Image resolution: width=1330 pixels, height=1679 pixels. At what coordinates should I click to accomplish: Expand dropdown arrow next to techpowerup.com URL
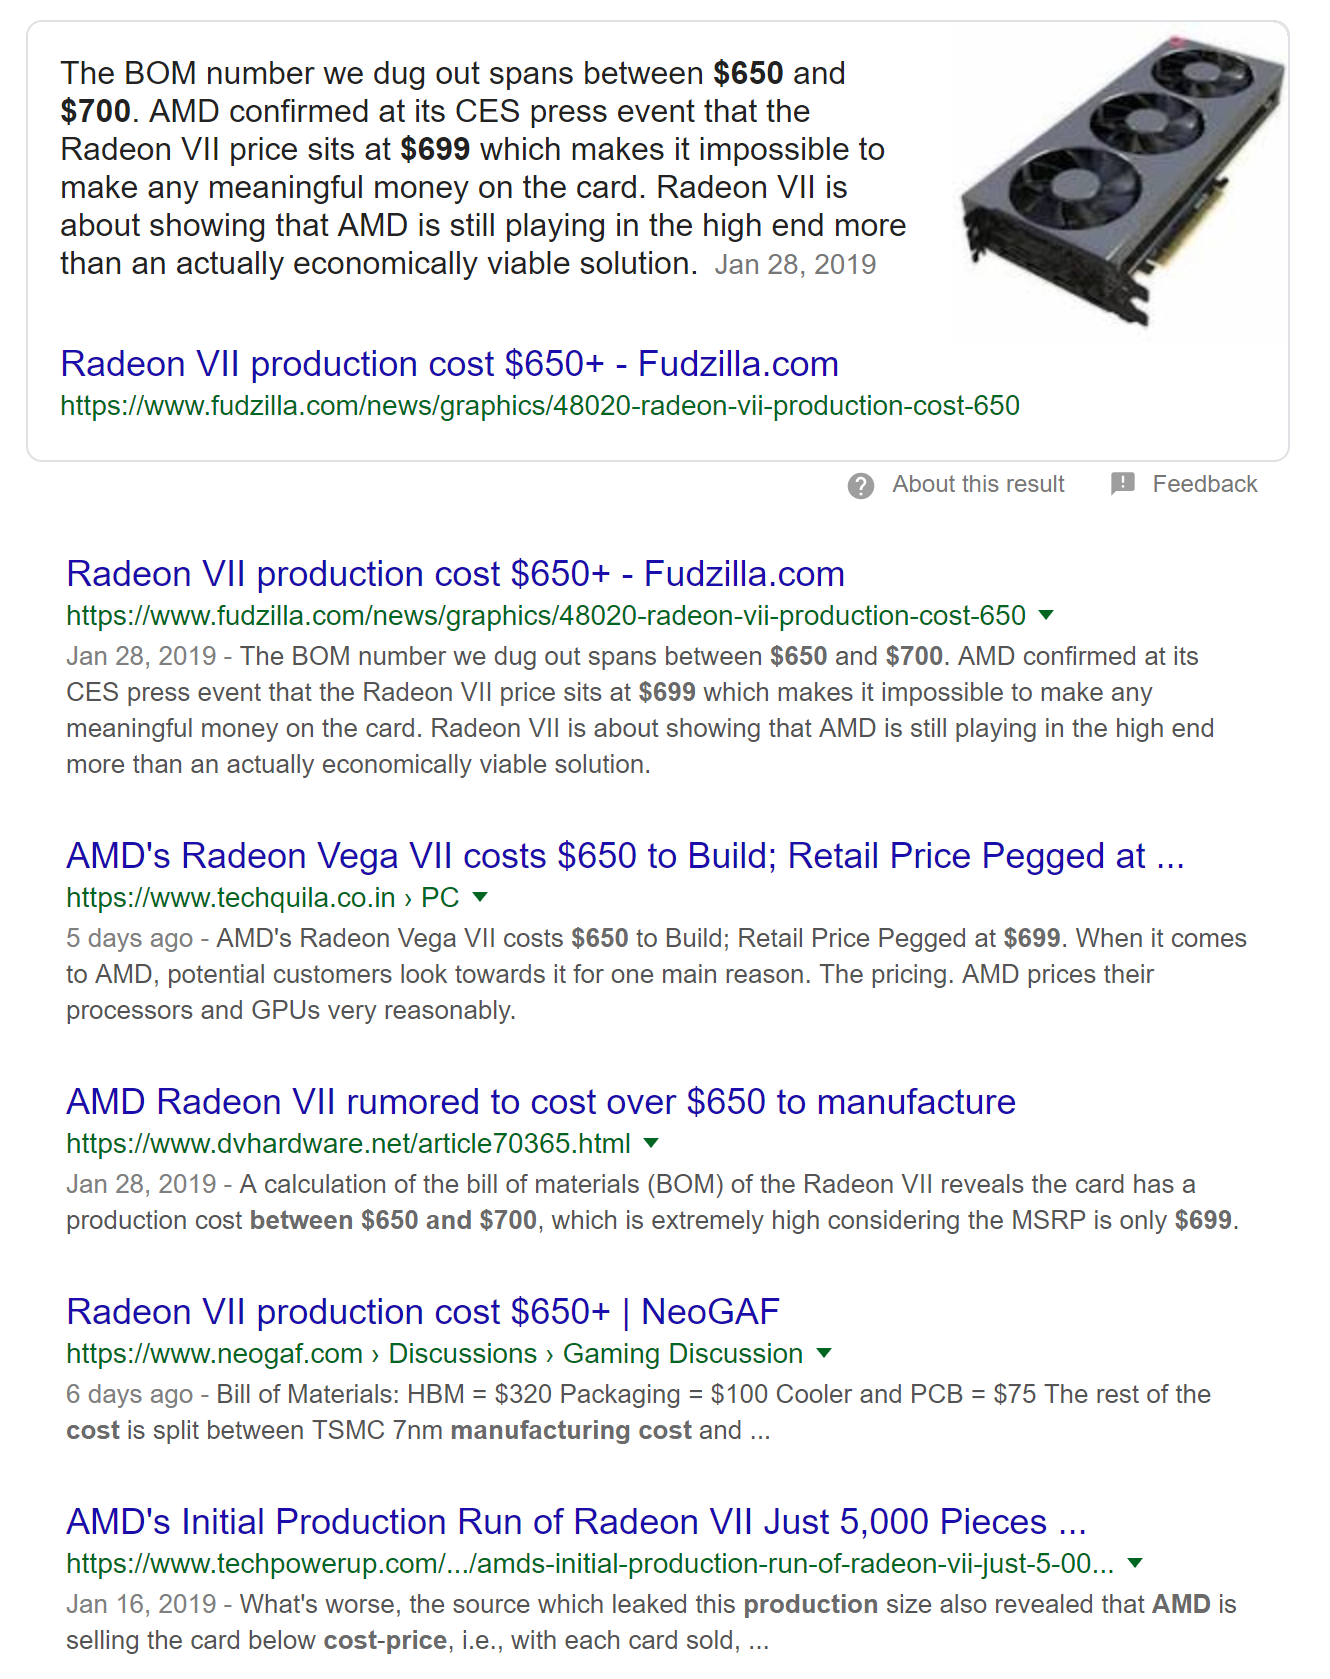[1135, 1563]
